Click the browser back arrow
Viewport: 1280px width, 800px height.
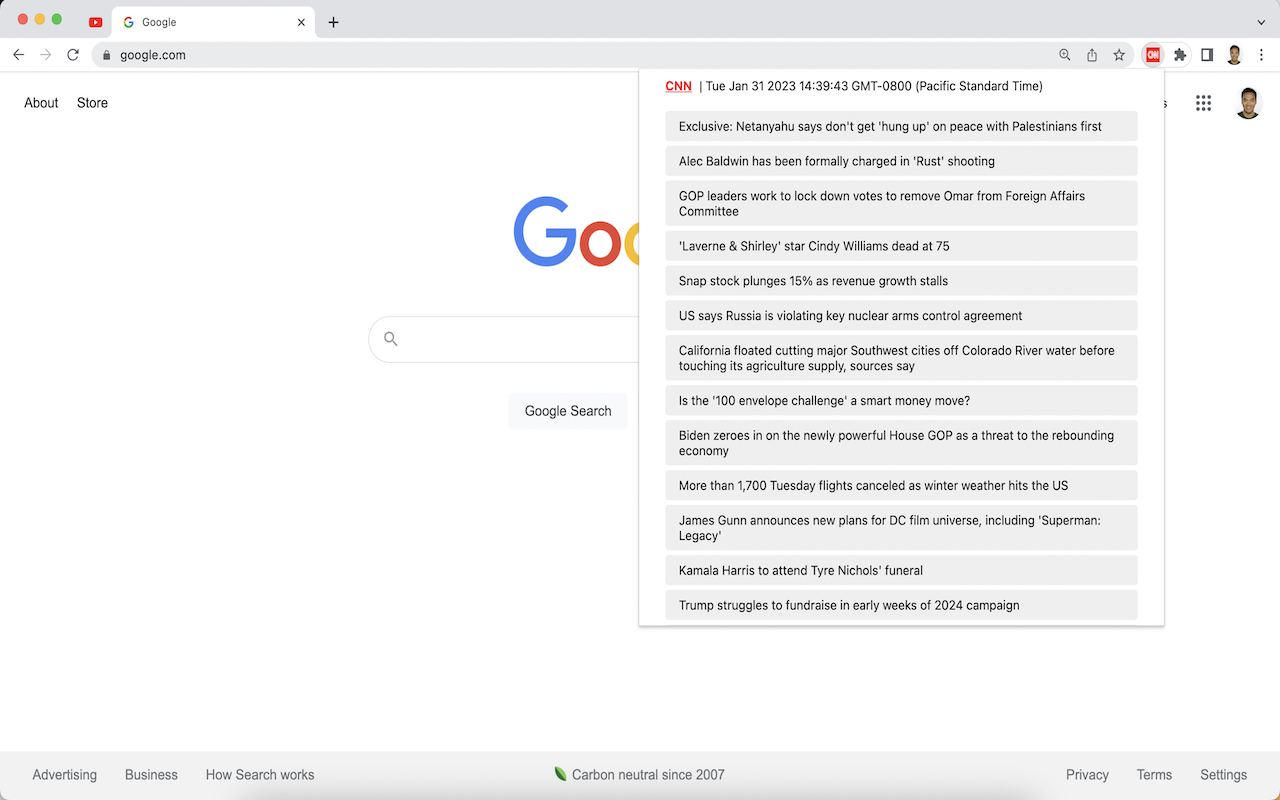18,55
